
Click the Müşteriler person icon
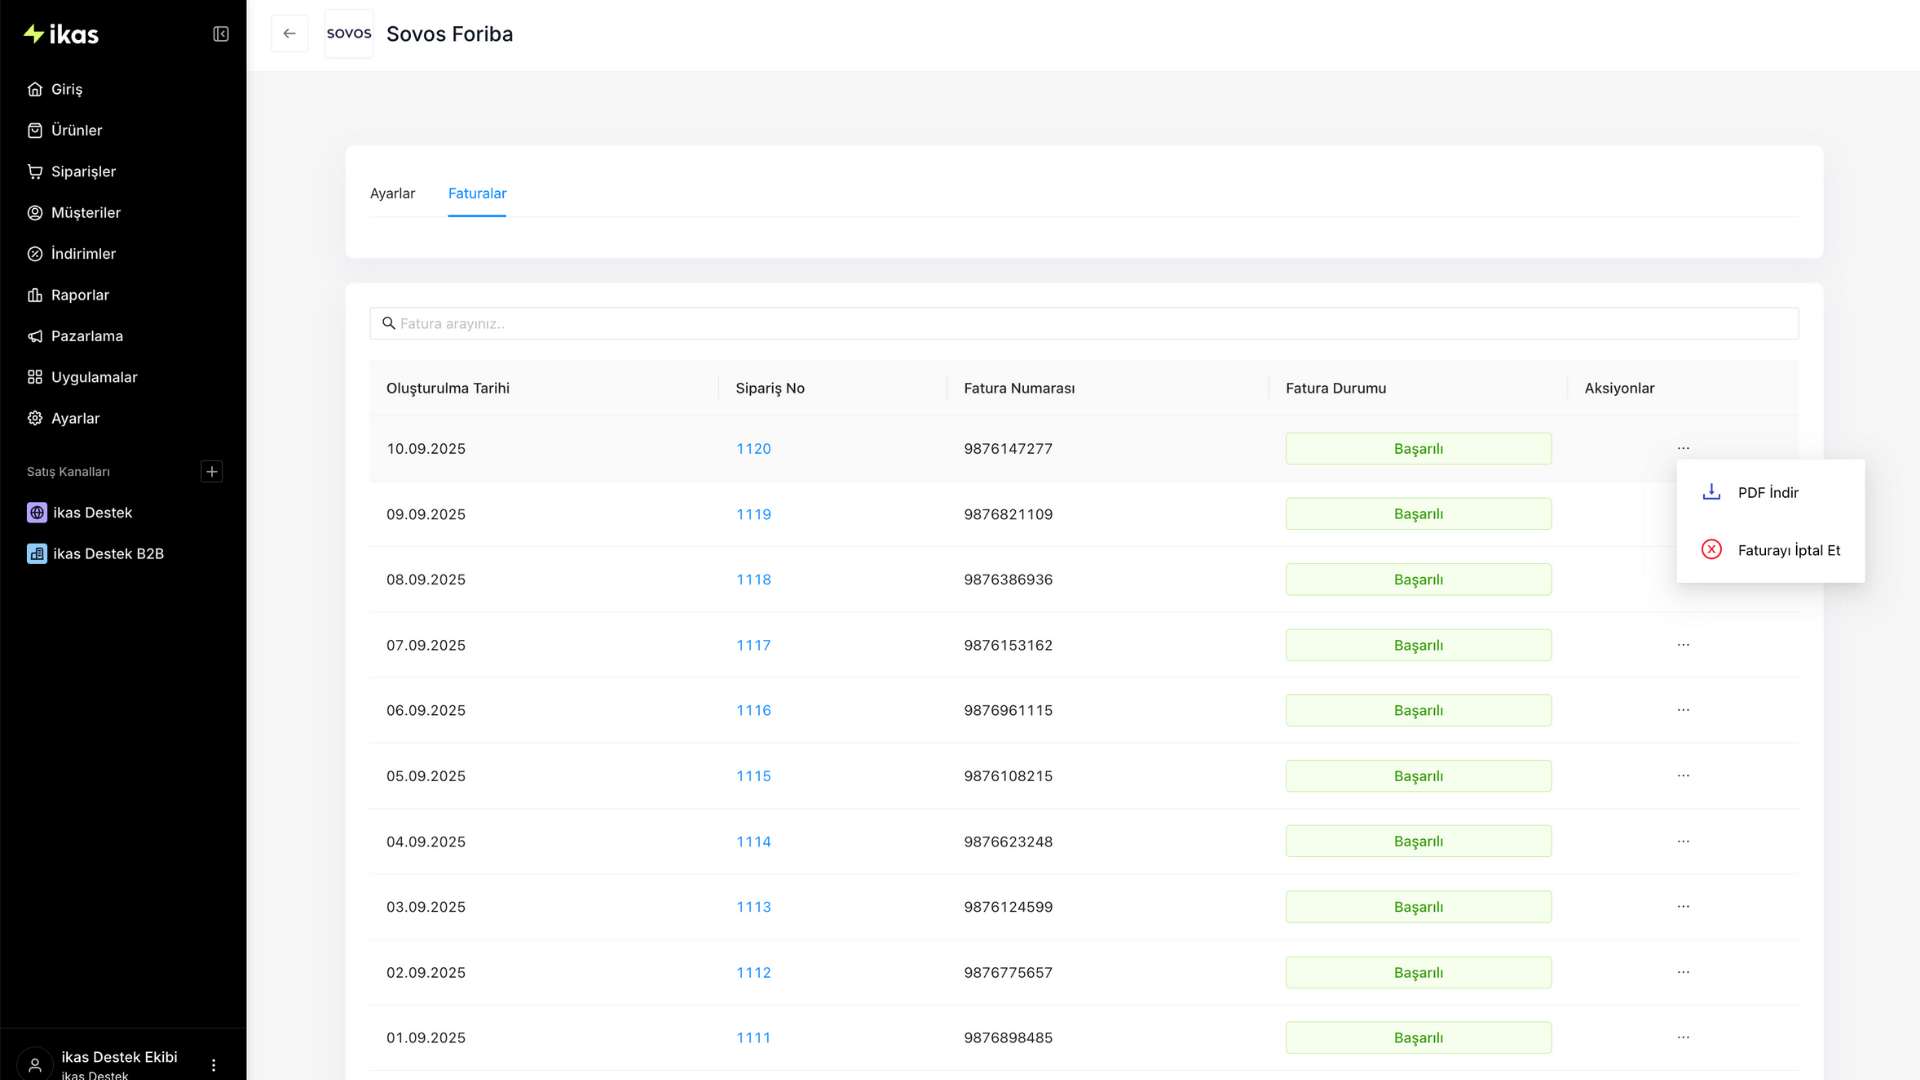click(35, 213)
